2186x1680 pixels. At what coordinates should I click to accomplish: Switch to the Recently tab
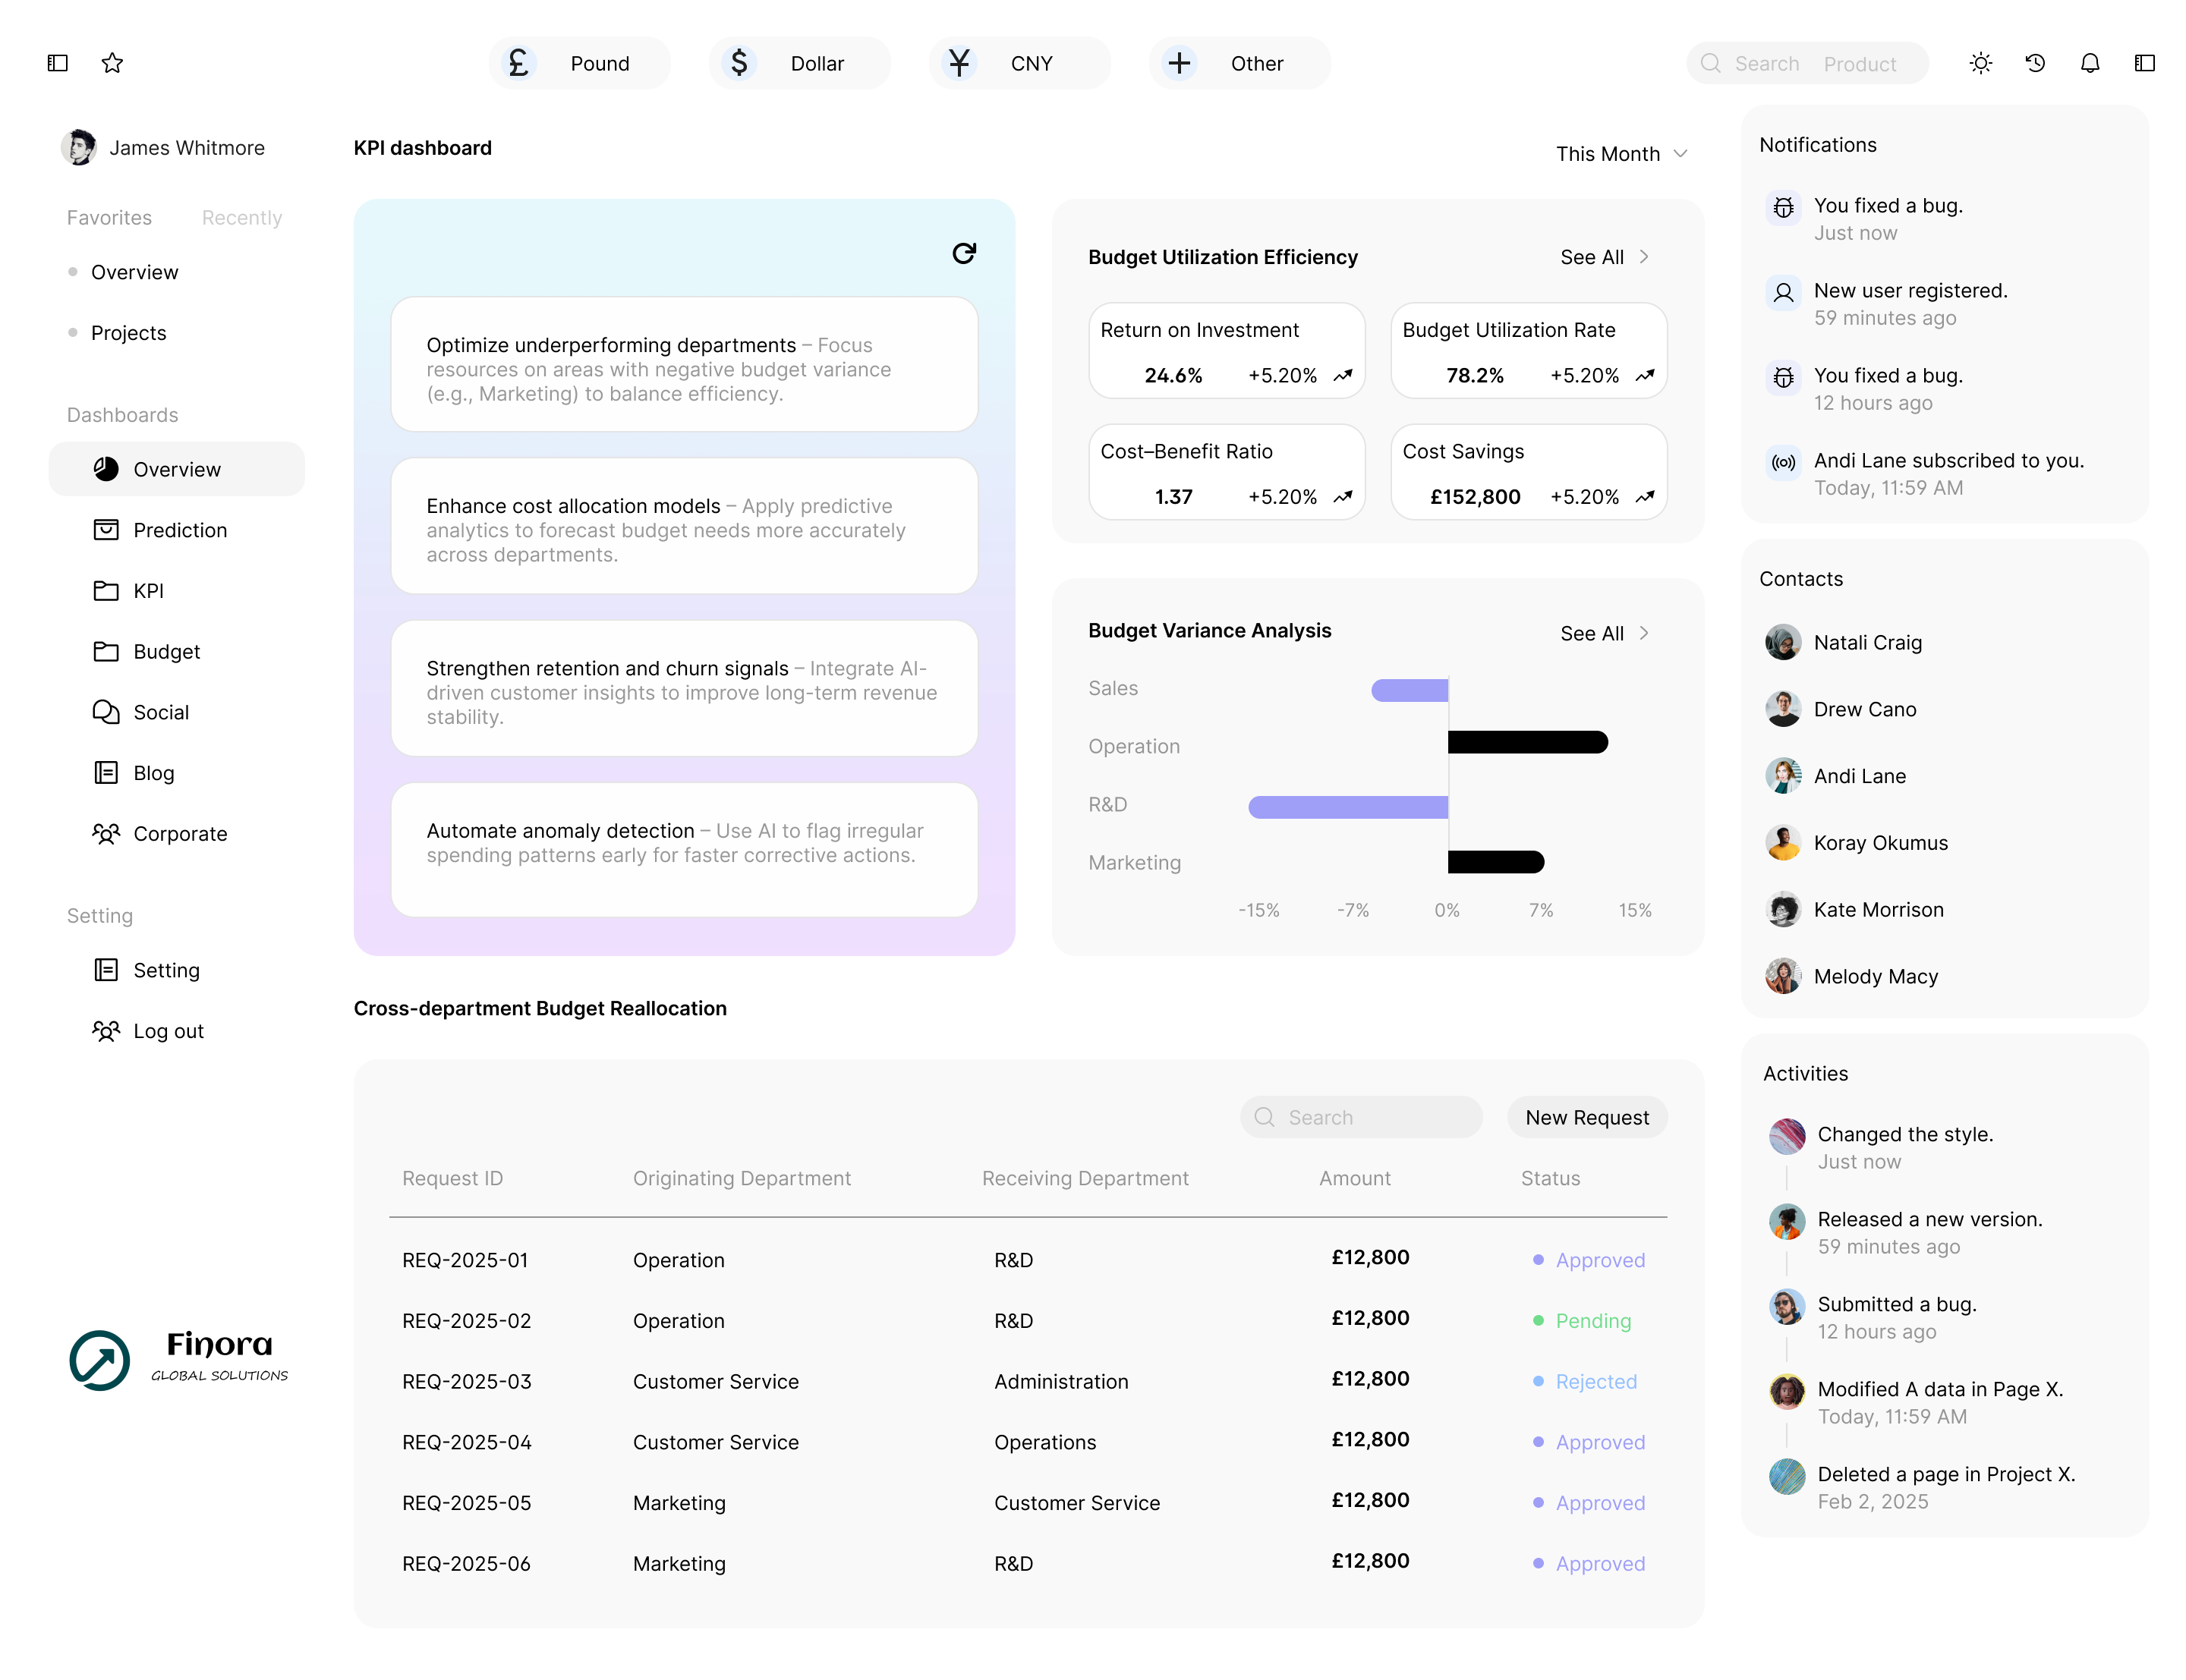[242, 218]
